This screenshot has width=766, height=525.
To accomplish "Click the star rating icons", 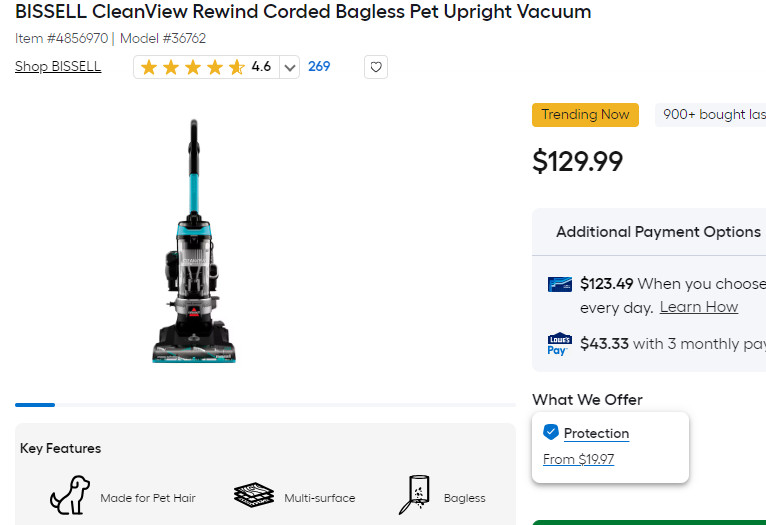I will click(x=192, y=67).
